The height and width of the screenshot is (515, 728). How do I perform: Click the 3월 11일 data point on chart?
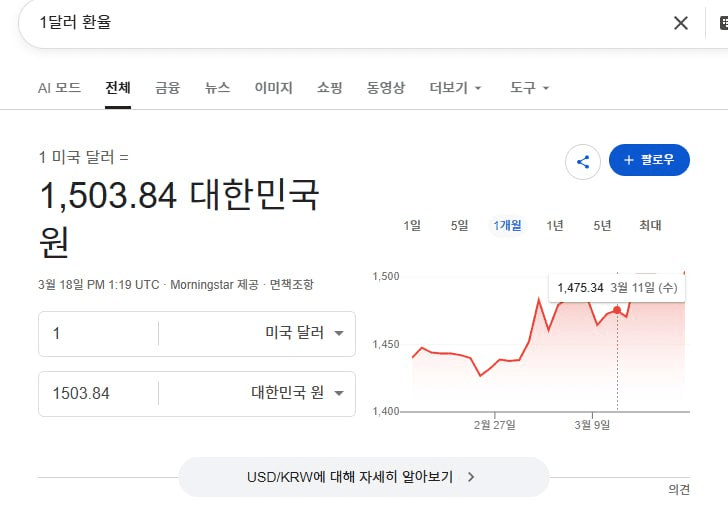(x=617, y=309)
